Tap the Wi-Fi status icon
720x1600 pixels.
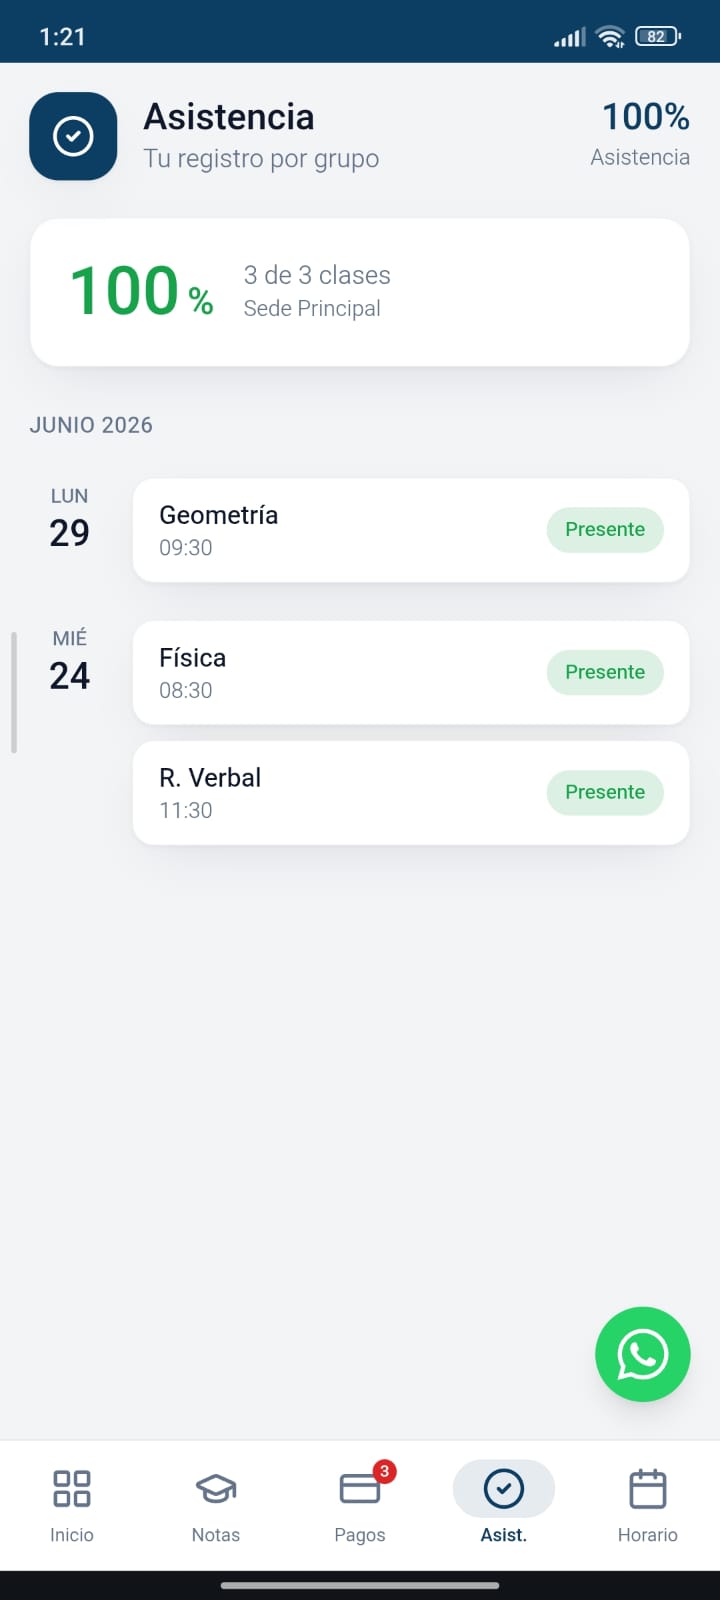610,37
